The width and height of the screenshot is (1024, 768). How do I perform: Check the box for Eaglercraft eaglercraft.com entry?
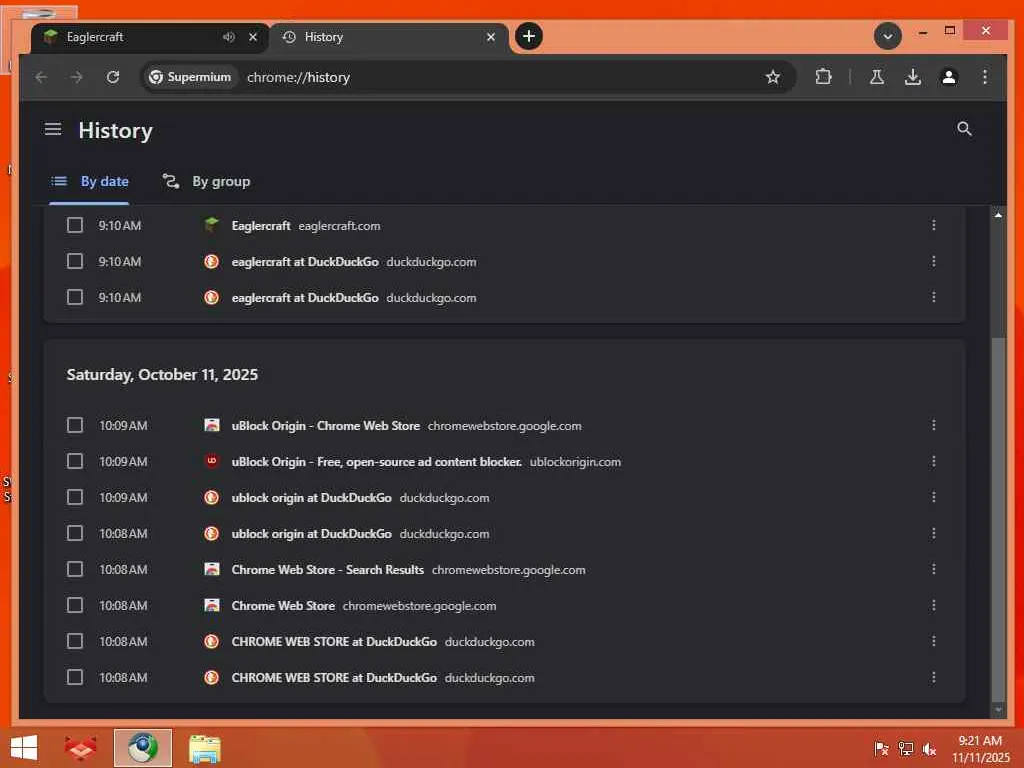coord(75,225)
